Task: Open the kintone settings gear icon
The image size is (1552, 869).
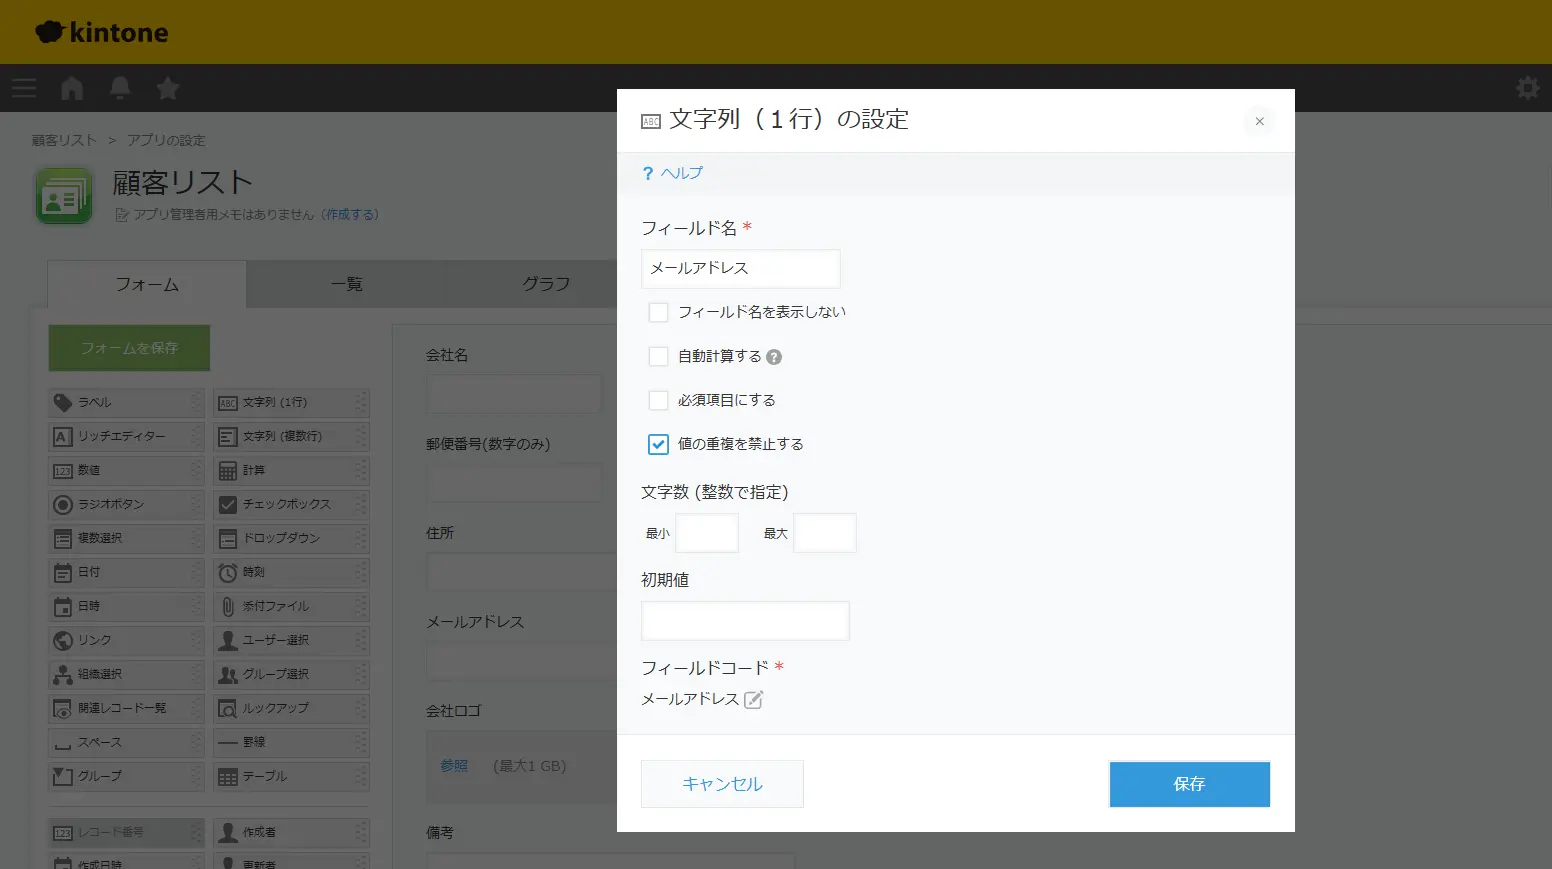Action: 1527,88
